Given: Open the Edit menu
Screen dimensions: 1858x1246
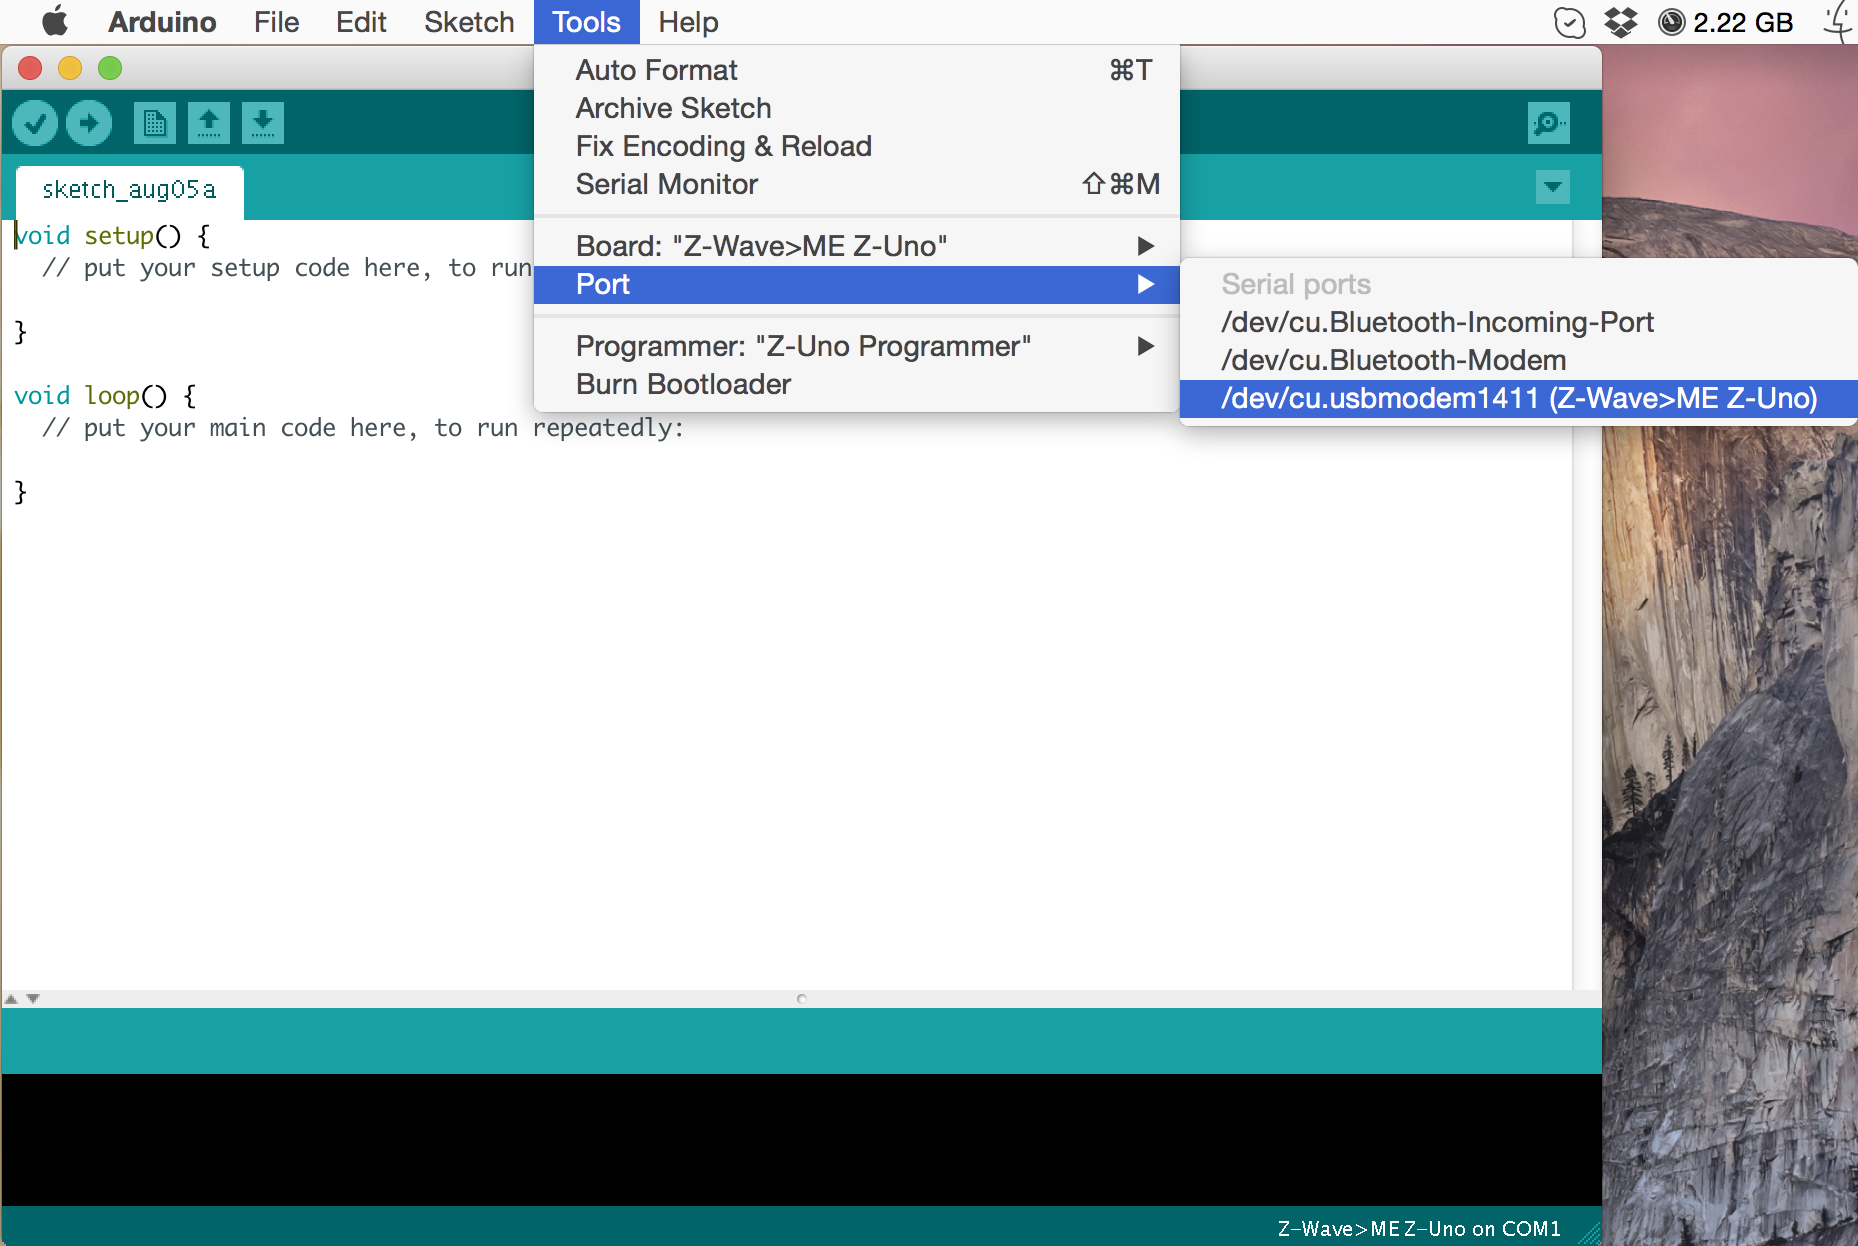Looking at the screenshot, I should click(361, 22).
